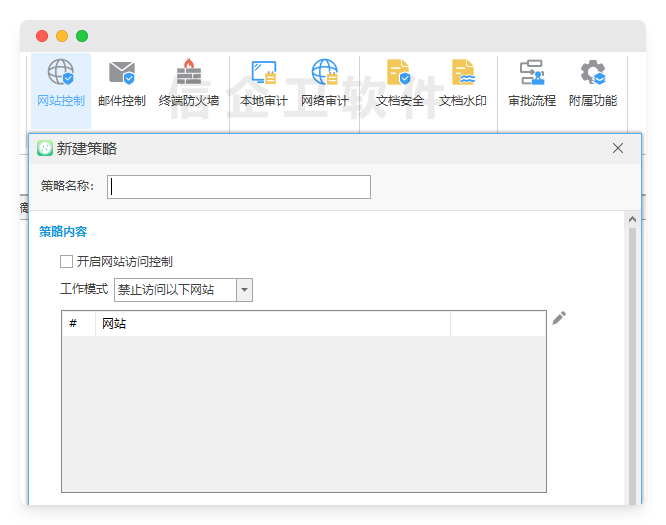Click the 网站 column header

pyautogui.click(x=272, y=324)
